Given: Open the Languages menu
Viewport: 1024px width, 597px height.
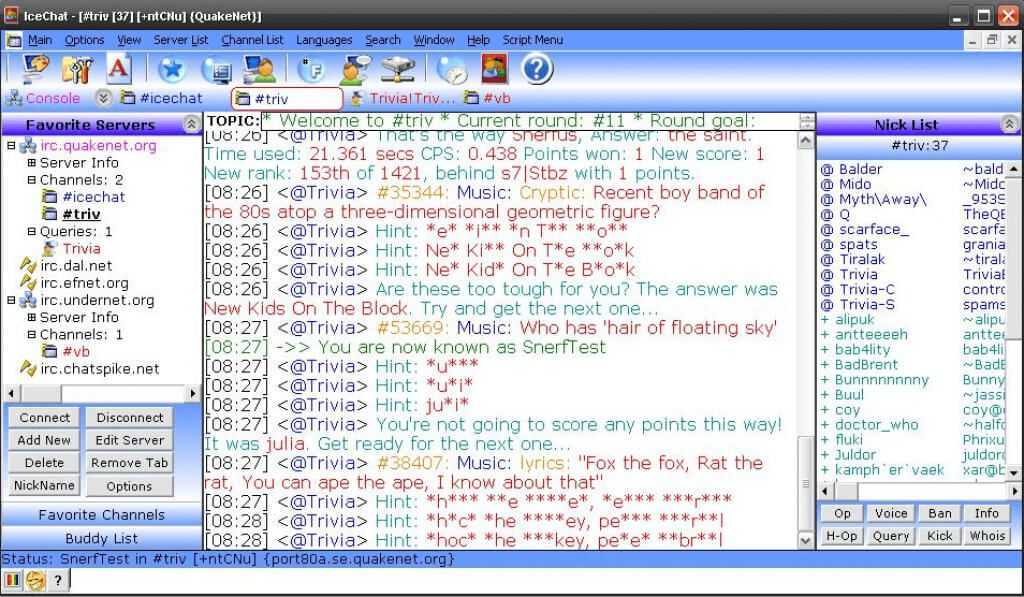Looking at the screenshot, I should 324,40.
